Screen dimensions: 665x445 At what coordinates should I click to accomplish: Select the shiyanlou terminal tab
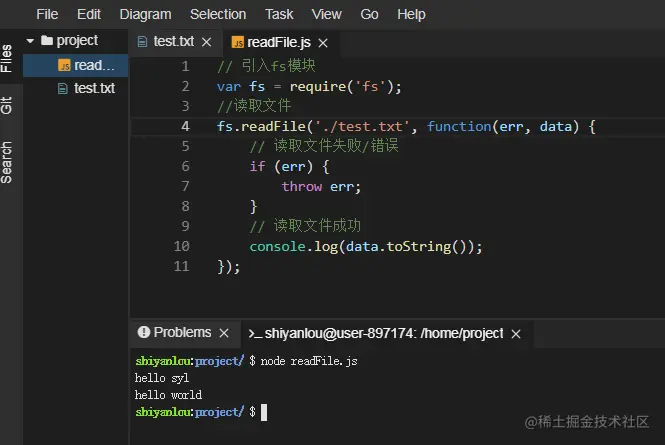pyautogui.click(x=384, y=333)
